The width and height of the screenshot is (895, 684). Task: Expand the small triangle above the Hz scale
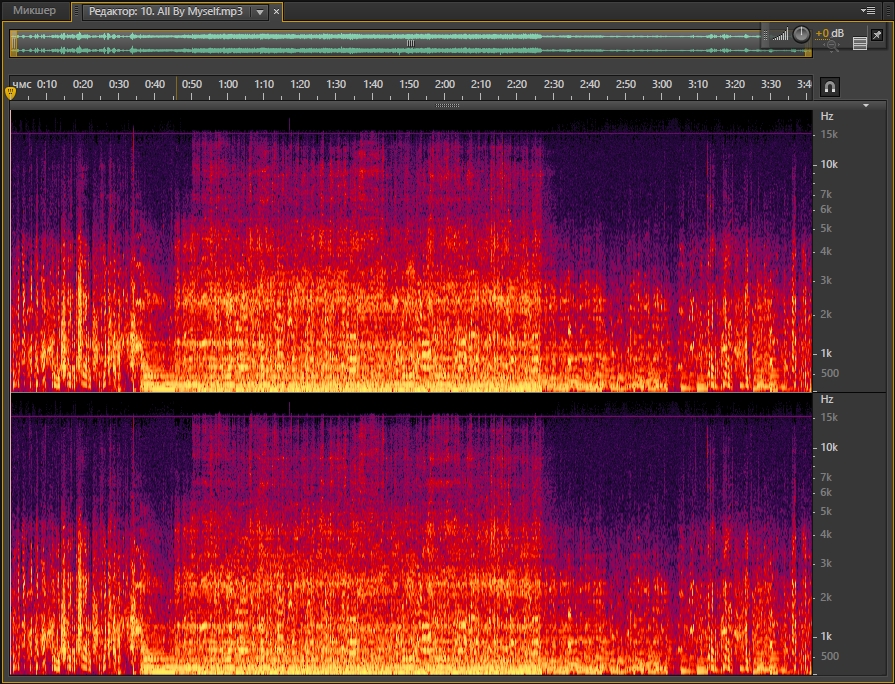(x=866, y=105)
